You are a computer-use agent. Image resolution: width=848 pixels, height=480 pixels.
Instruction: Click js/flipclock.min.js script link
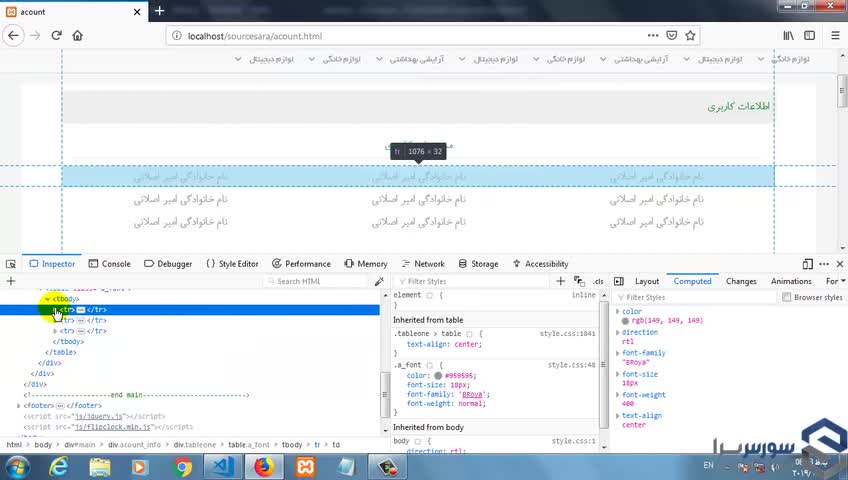112,427
